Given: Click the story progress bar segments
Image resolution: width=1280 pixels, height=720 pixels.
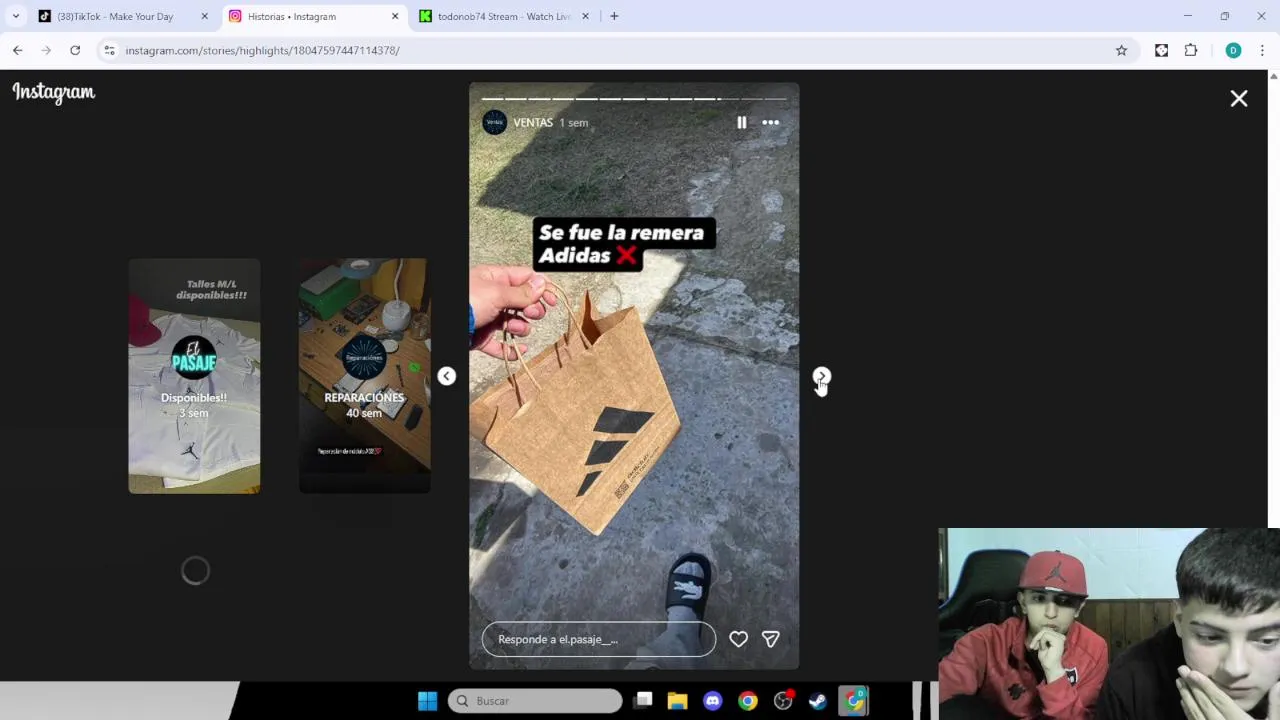Looking at the screenshot, I should point(634,99).
